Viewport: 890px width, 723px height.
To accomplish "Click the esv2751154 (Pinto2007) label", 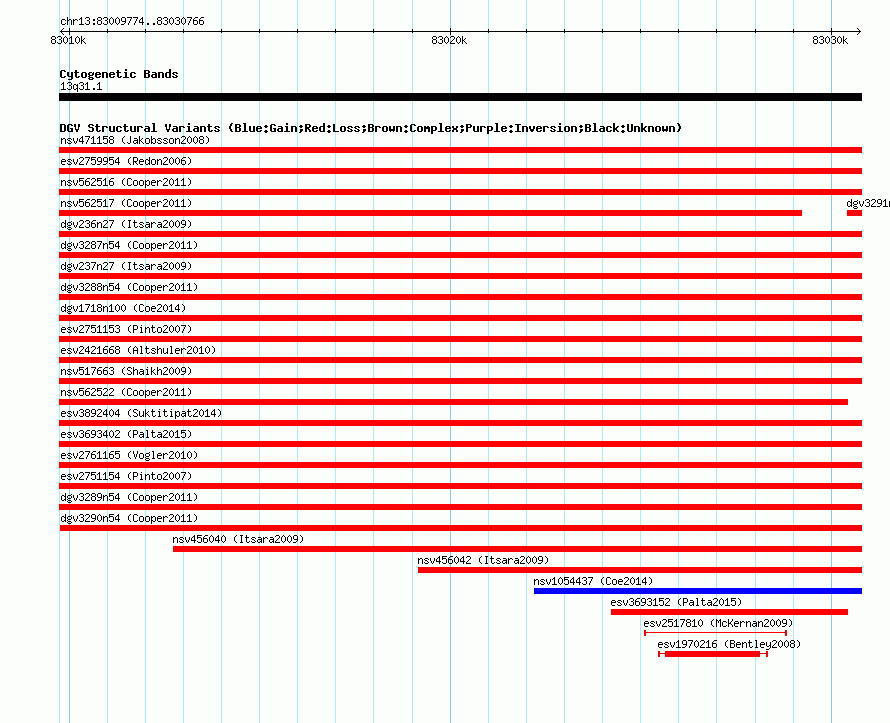I will pyautogui.click(x=126, y=476).
